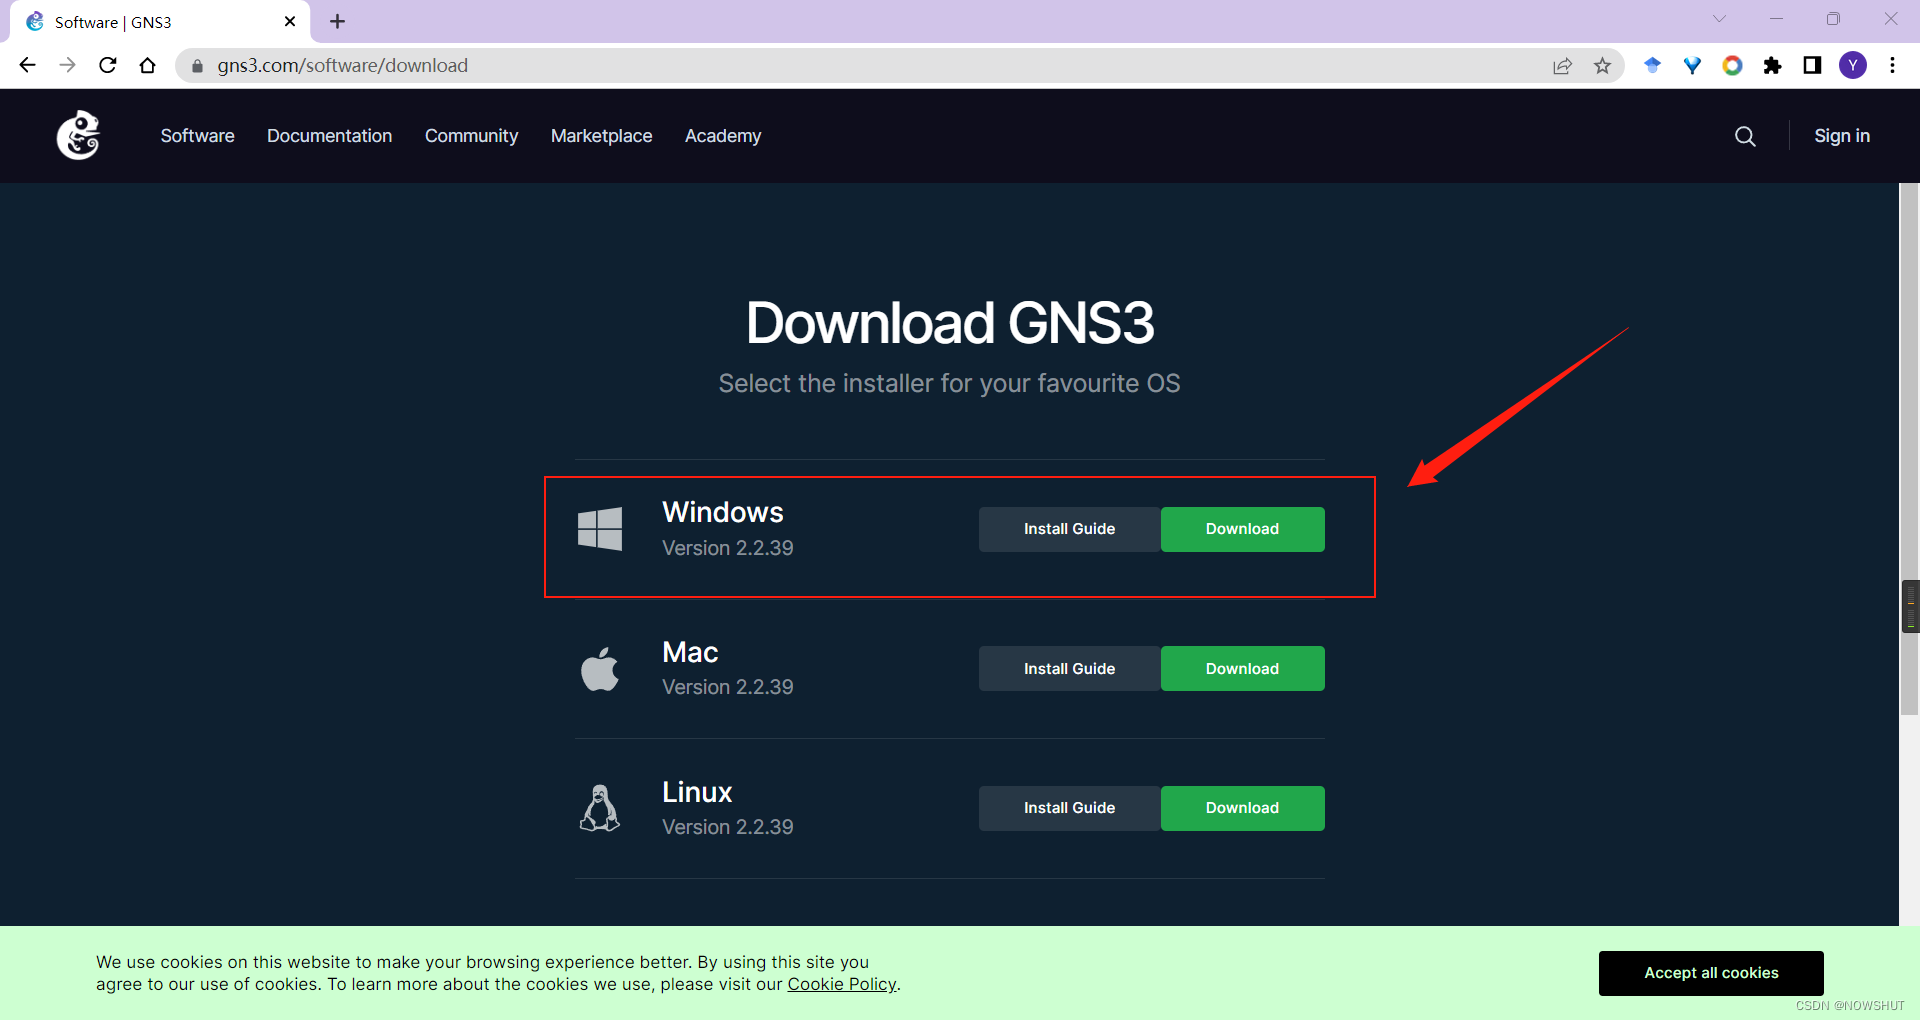Screen dimensions: 1920x1020
Task: Click the browser forward arrow
Action: (x=67, y=65)
